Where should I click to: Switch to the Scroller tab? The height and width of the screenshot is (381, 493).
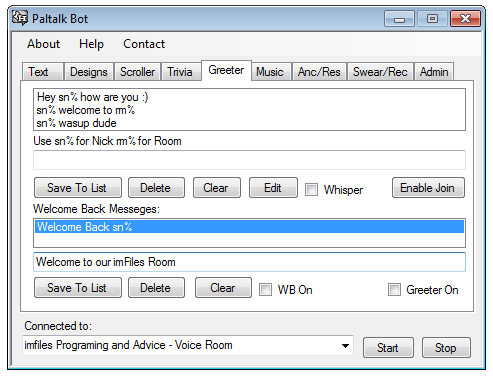click(137, 72)
